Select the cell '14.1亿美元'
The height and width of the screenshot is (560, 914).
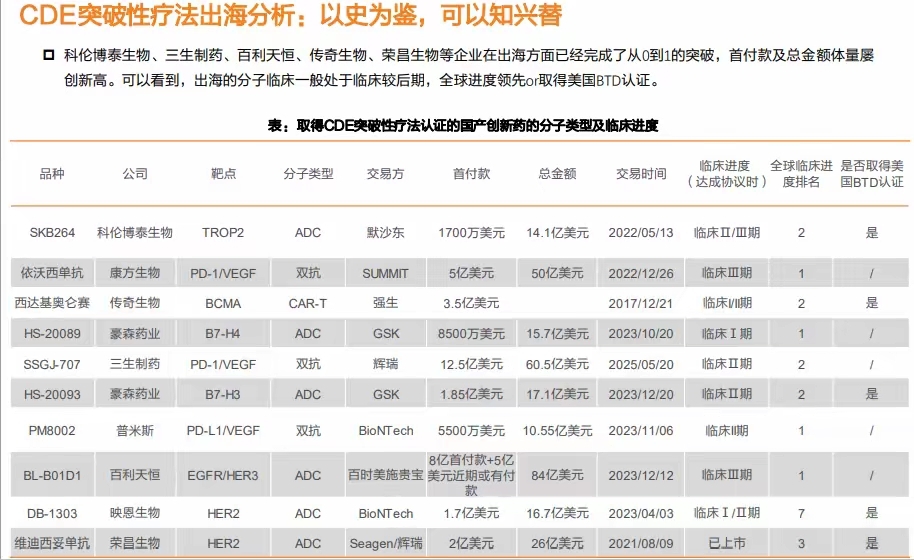click(557, 233)
